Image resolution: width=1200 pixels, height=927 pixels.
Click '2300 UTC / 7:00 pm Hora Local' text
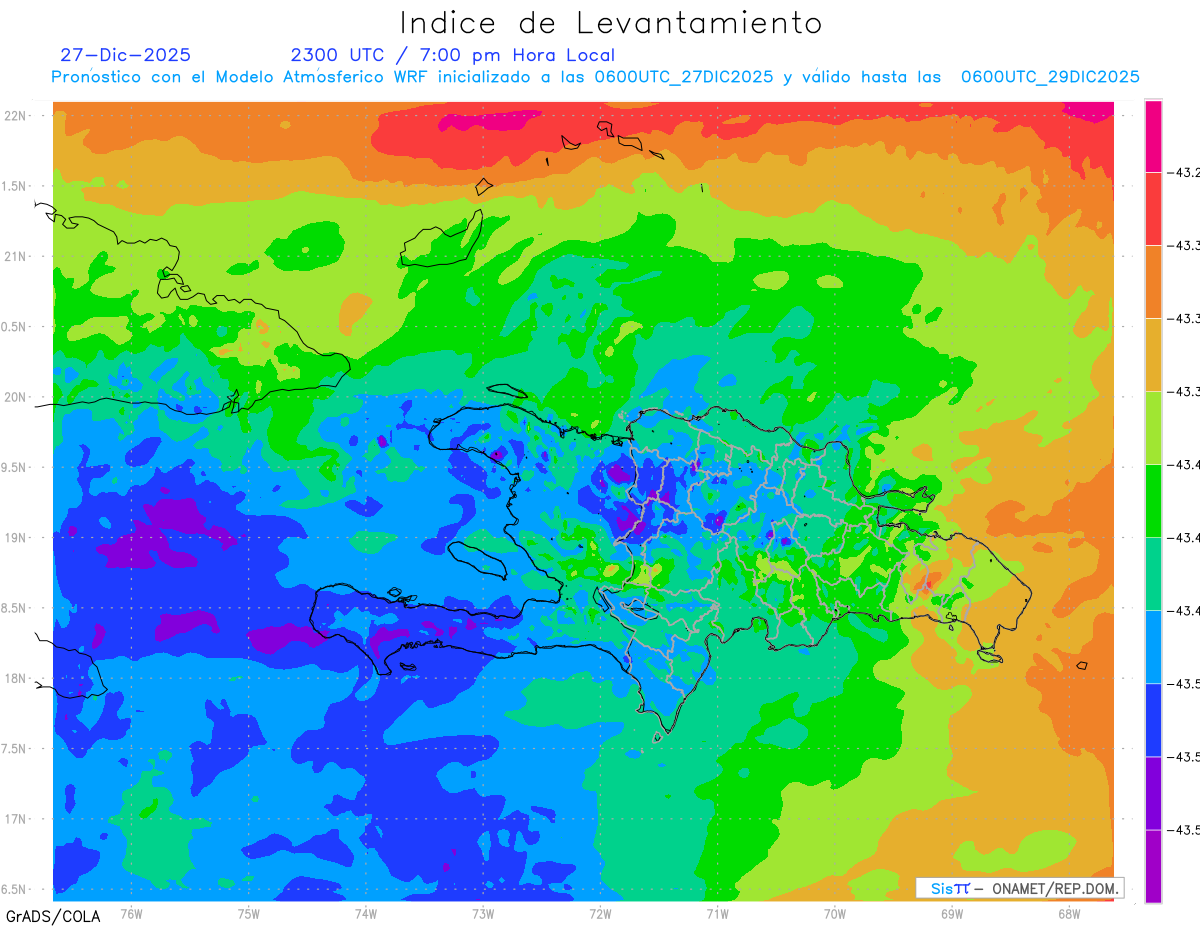tap(453, 55)
